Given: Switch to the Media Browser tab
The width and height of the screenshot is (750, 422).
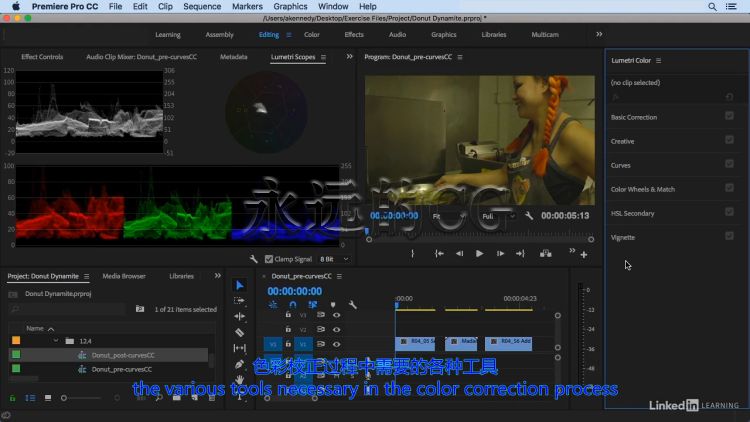Looking at the screenshot, I should click(124, 276).
